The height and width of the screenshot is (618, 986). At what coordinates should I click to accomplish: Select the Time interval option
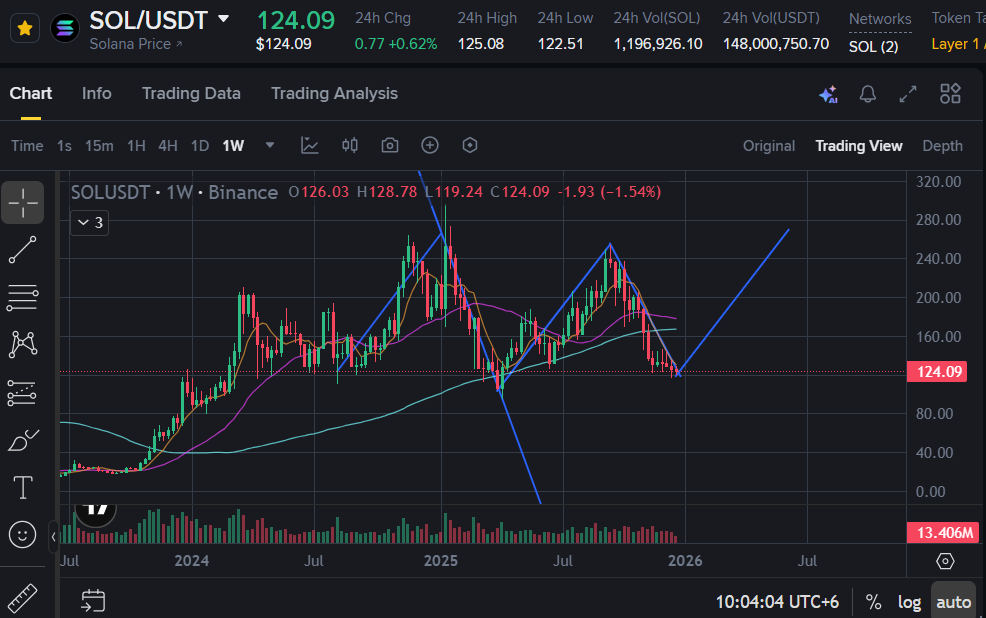(x=27, y=146)
